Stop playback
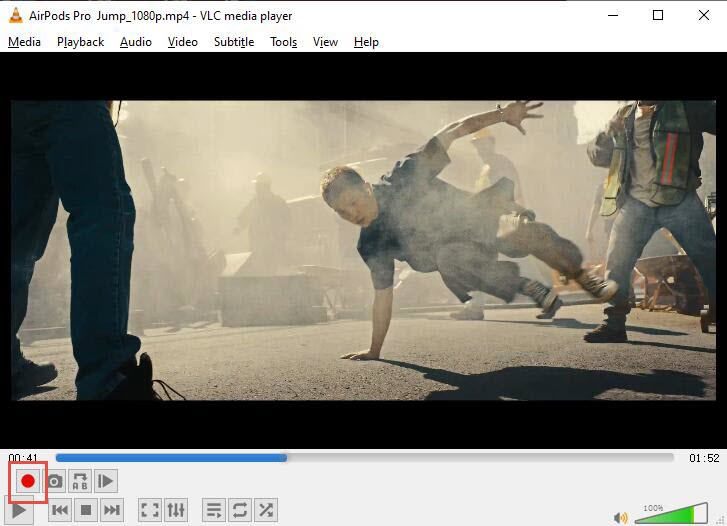The image size is (727, 526). click(x=86, y=510)
